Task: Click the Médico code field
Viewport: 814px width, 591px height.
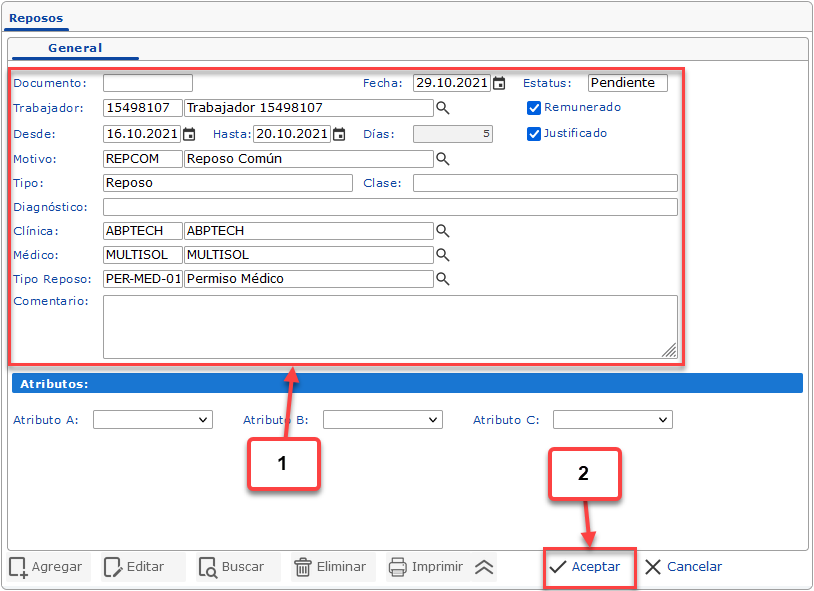Action: pos(143,254)
